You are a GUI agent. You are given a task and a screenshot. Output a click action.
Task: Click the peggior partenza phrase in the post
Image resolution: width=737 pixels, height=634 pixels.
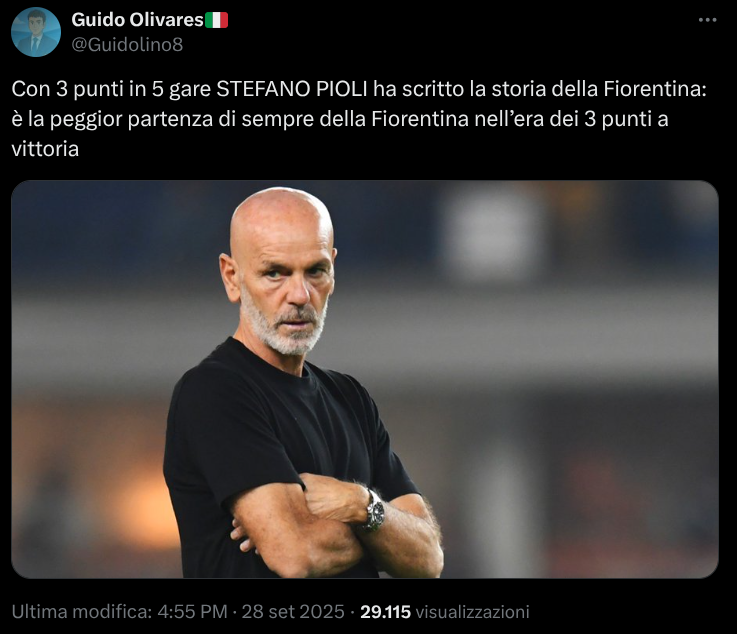[x=133, y=119]
